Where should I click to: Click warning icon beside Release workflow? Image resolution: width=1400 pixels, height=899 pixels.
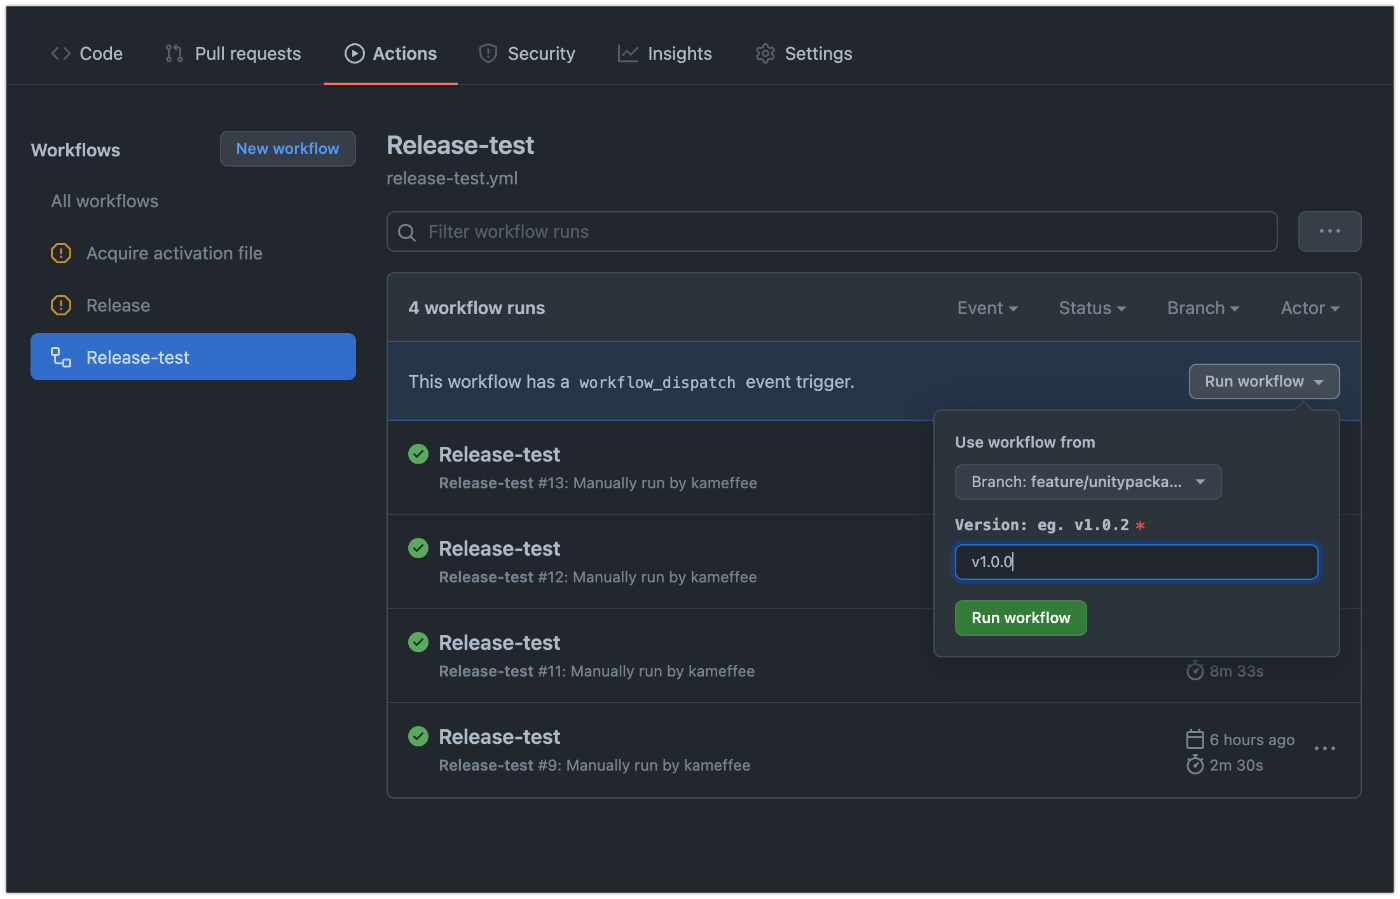[61, 306]
